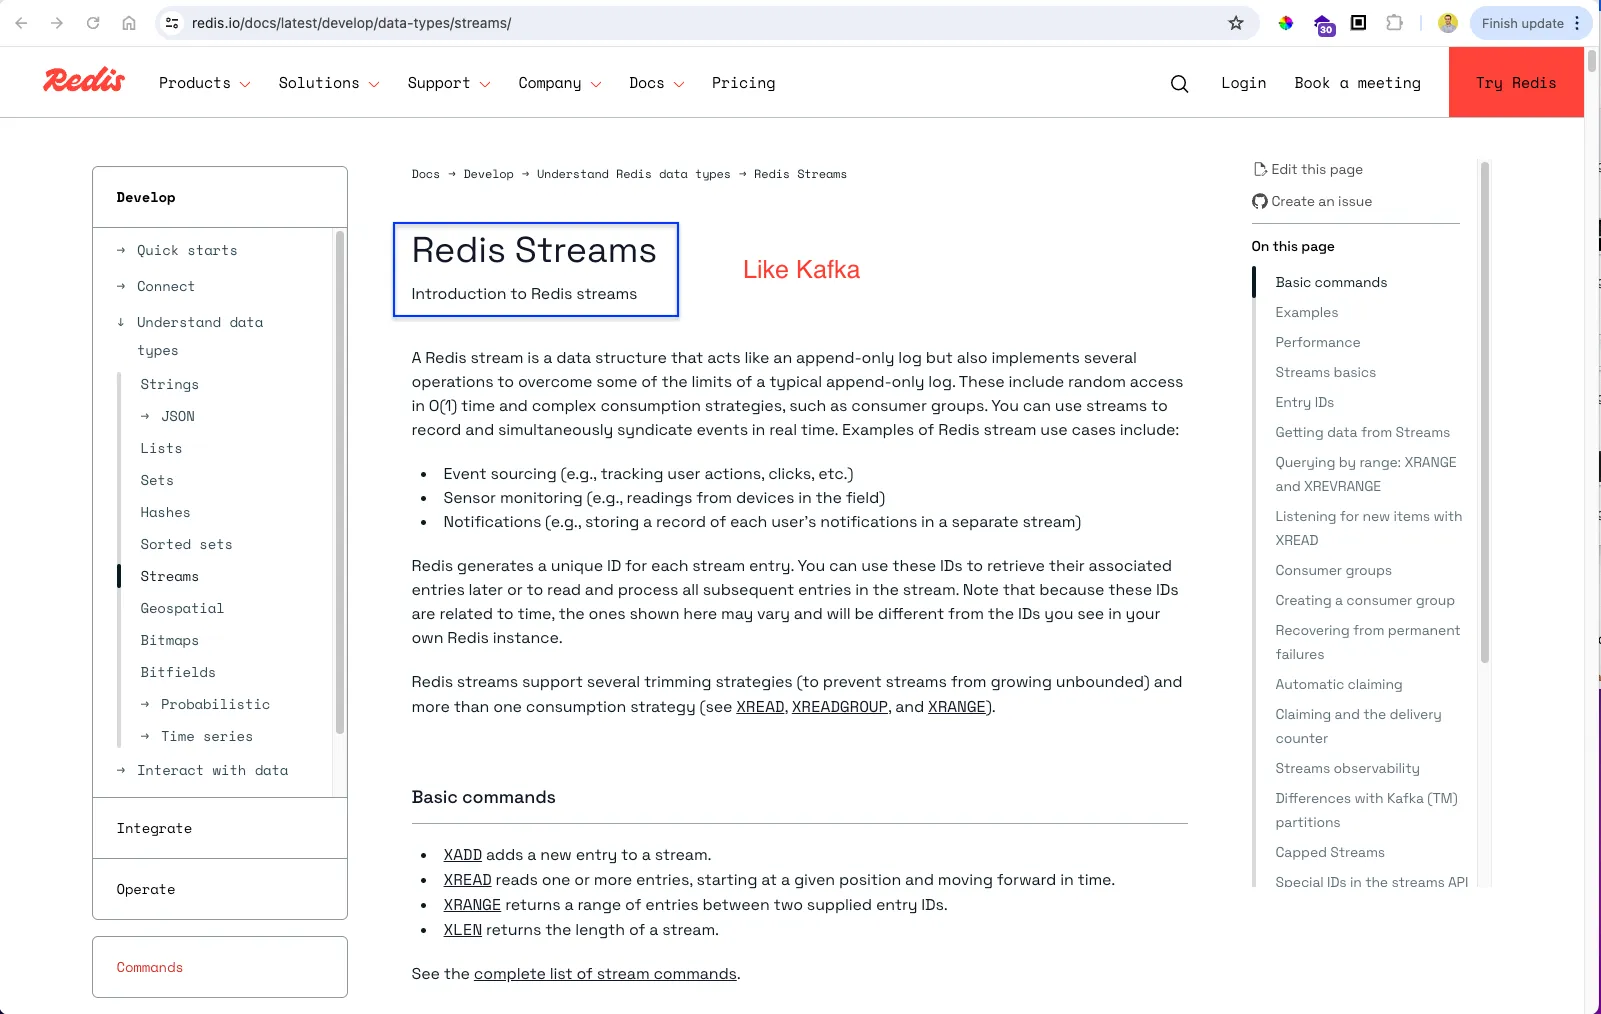The width and height of the screenshot is (1601, 1014).
Task: Open the XADD command link
Action: (x=463, y=855)
